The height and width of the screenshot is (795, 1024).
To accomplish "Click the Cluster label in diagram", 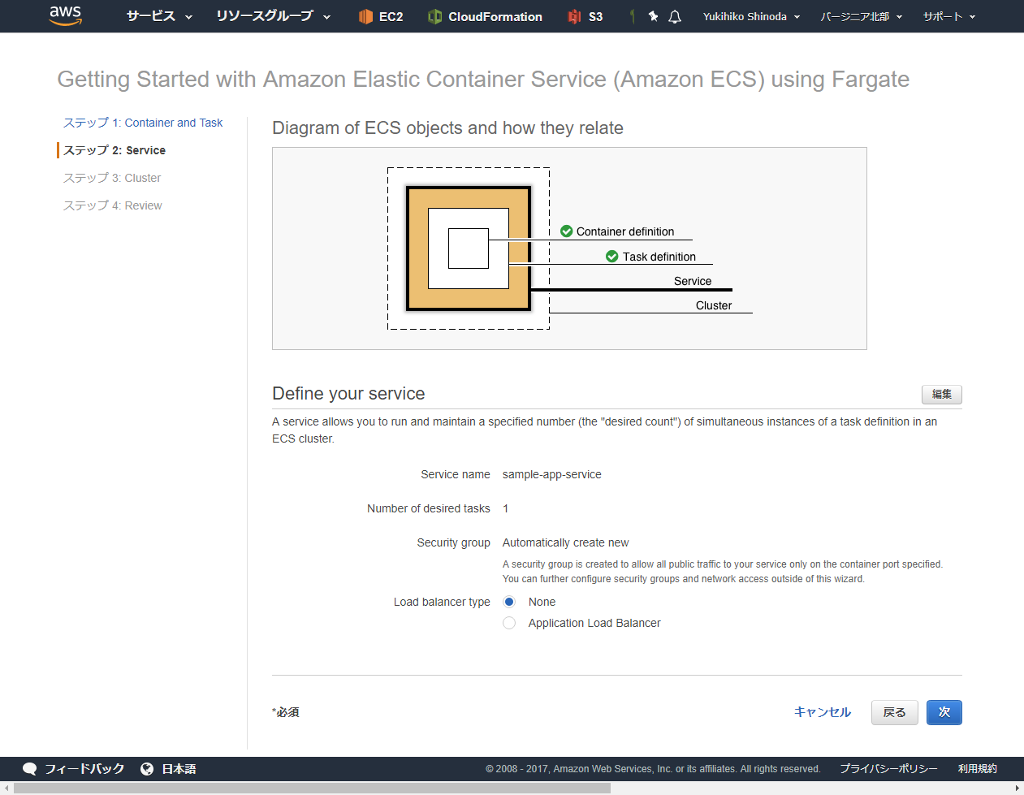I will [x=713, y=305].
